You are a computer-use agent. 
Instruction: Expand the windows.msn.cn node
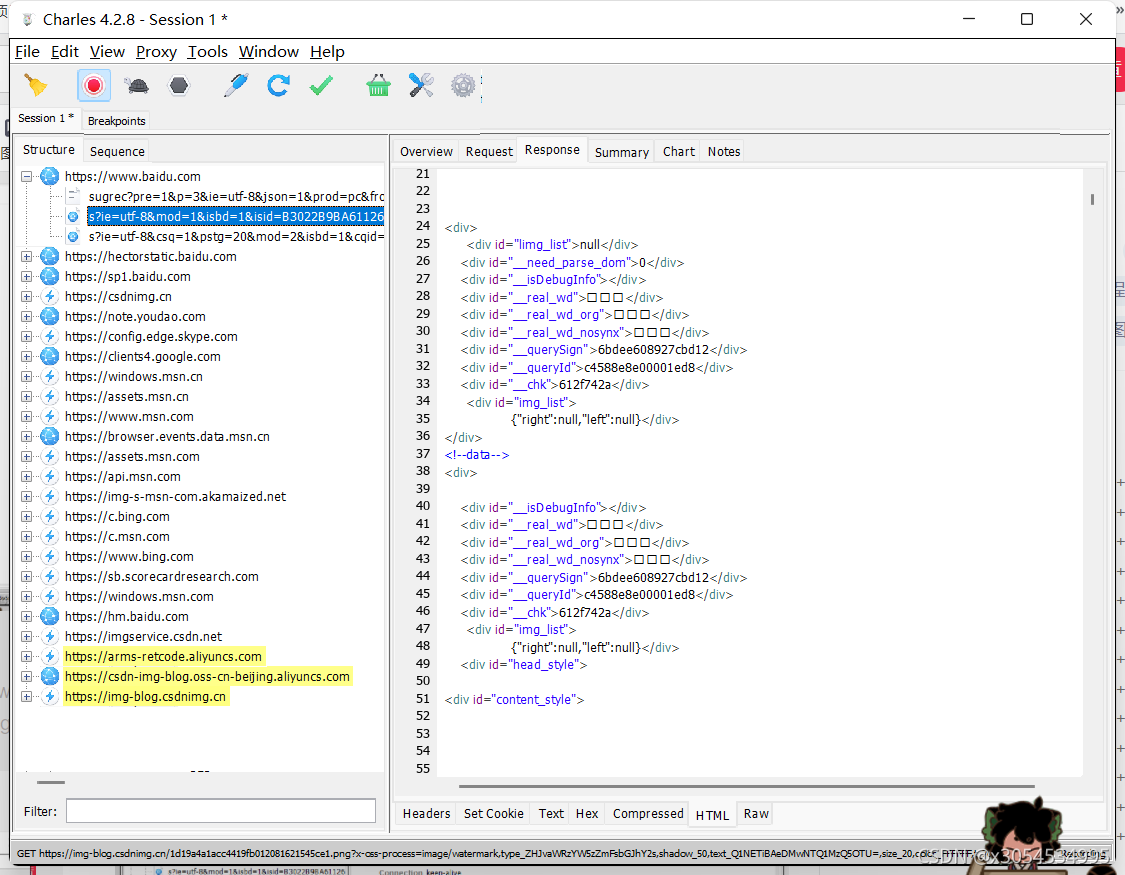pyautogui.click(x=27, y=377)
